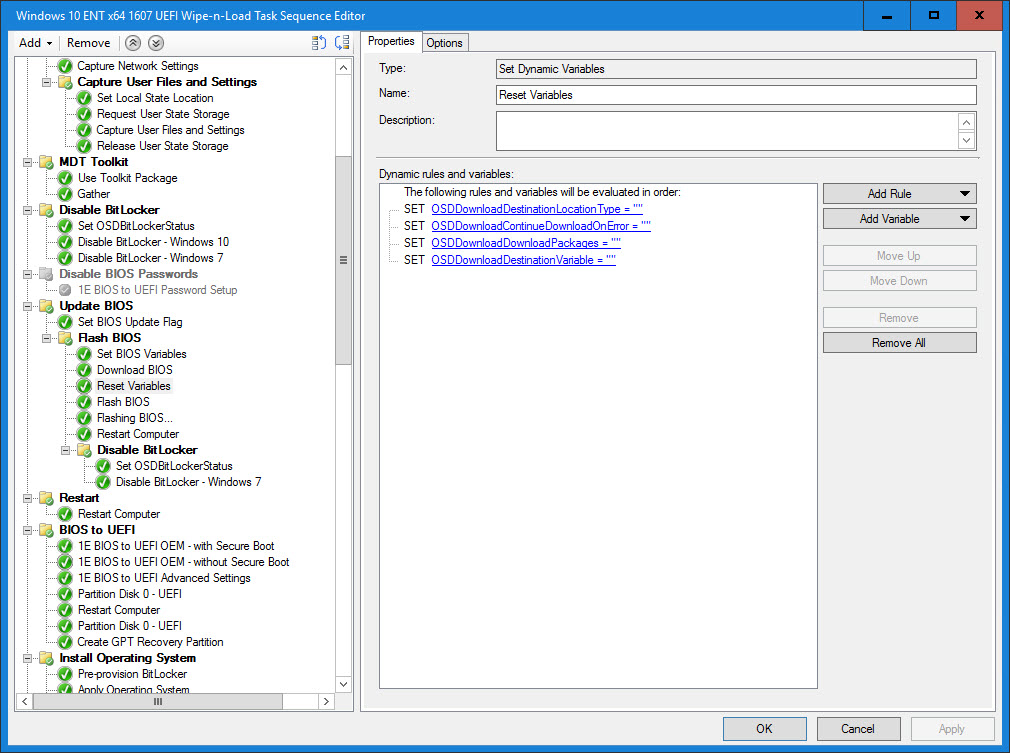Viewport: 1010px width, 753px height.
Task: Open the Add Rule dropdown button
Action: click(x=899, y=194)
